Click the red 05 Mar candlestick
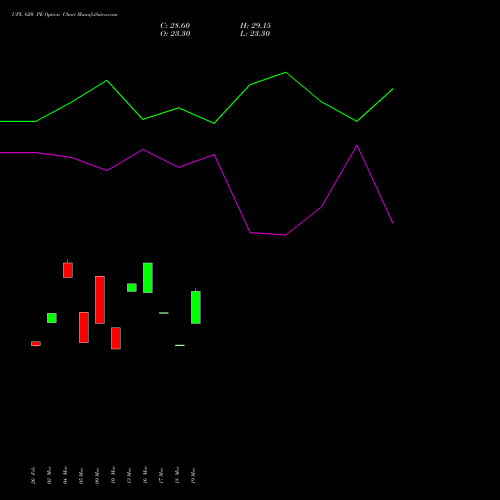 (84, 327)
